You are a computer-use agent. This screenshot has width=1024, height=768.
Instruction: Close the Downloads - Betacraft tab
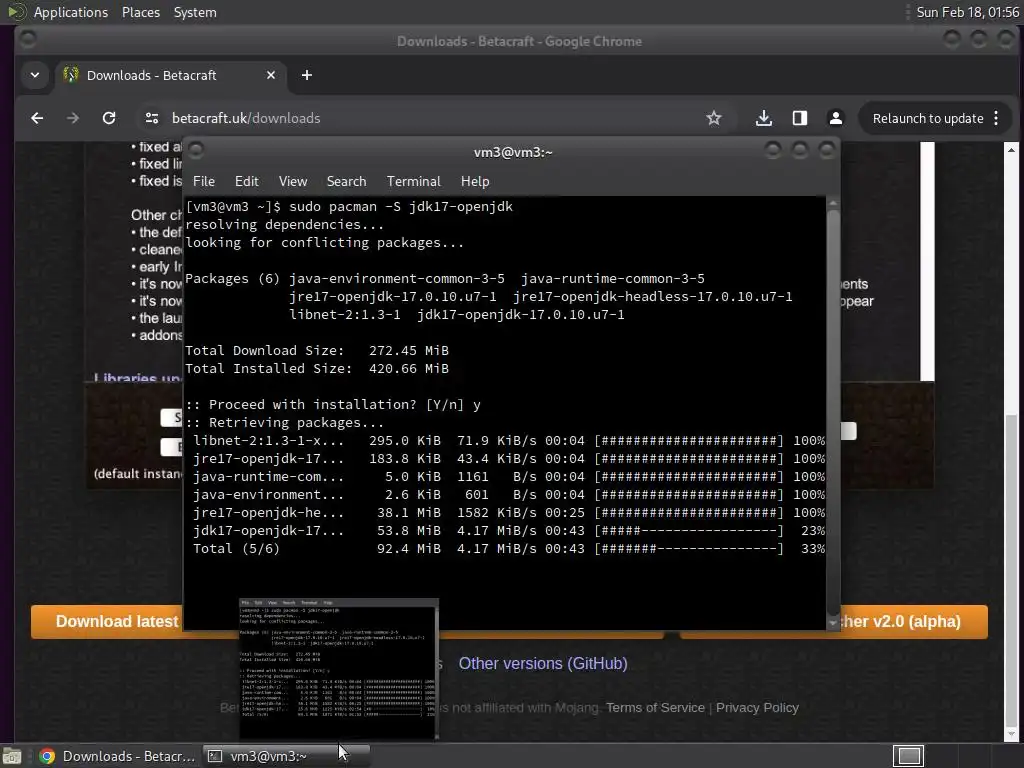point(271,75)
